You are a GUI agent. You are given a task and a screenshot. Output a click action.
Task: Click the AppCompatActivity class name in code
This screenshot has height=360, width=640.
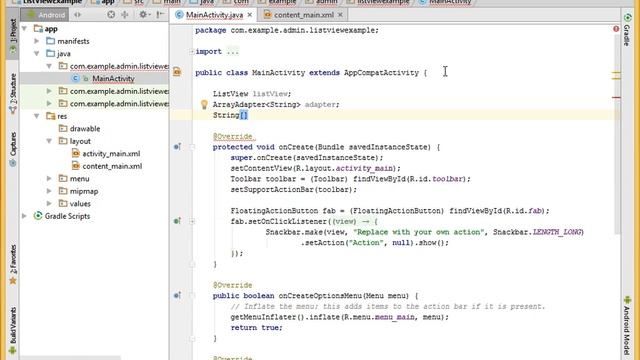click(x=381, y=73)
